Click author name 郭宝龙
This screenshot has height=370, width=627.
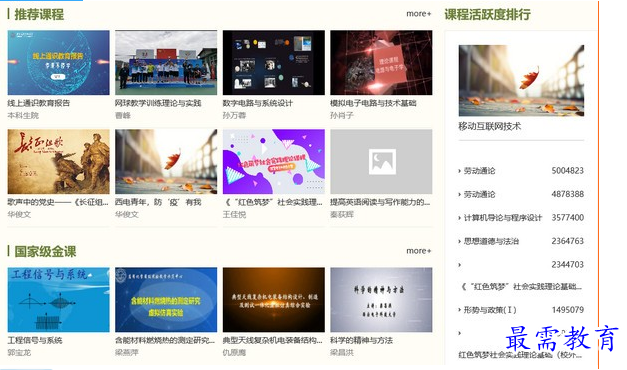coord(19,353)
